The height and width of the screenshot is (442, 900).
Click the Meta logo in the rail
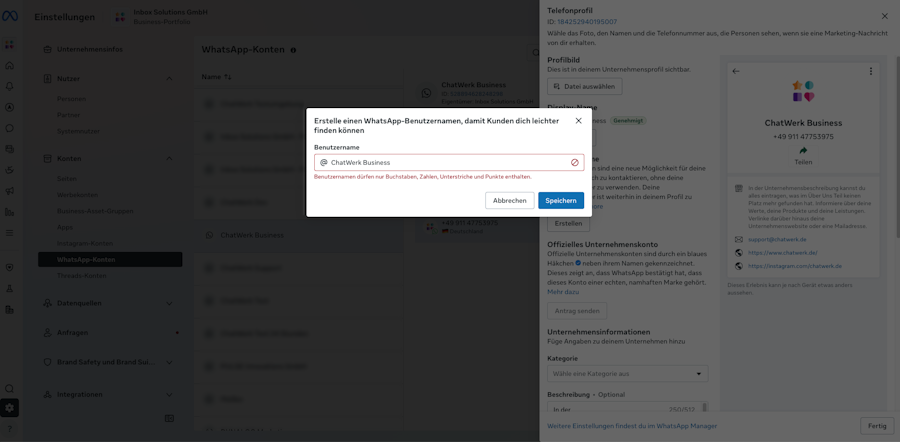10,17
